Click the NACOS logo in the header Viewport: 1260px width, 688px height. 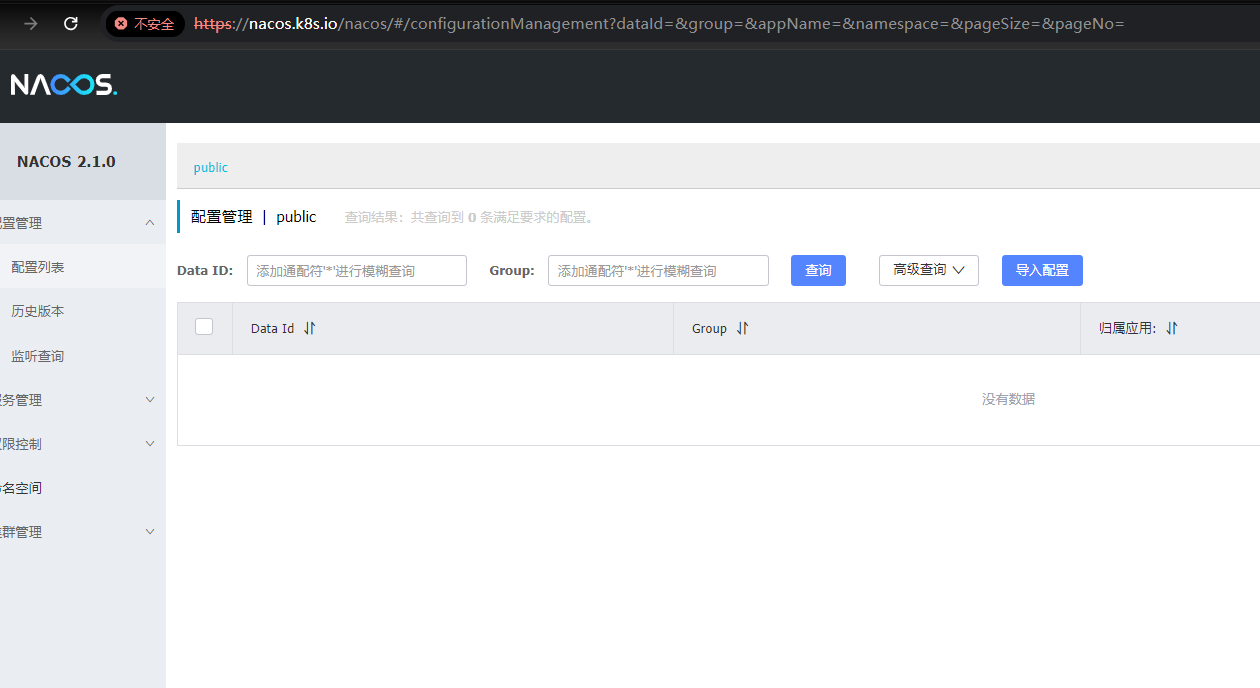(x=64, y=85)
